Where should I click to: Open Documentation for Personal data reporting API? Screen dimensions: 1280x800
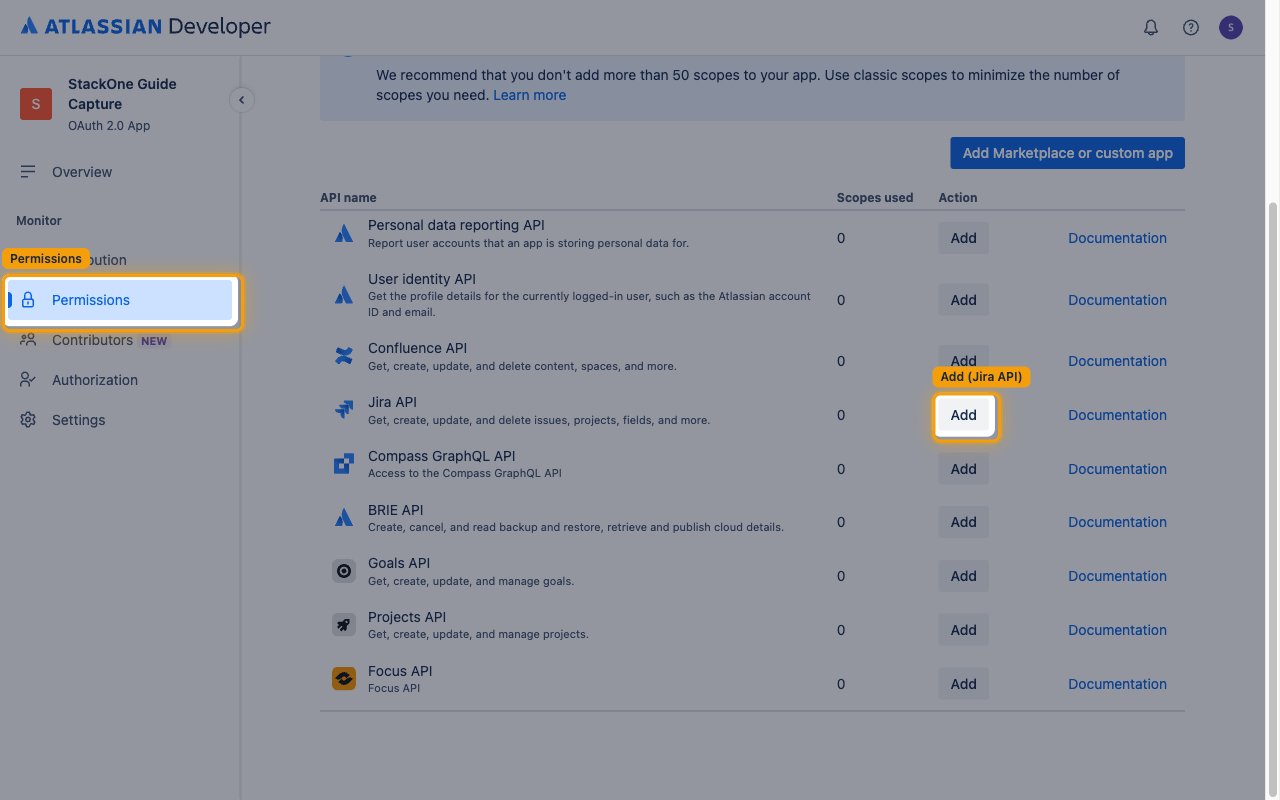(x=1117, y=238)
